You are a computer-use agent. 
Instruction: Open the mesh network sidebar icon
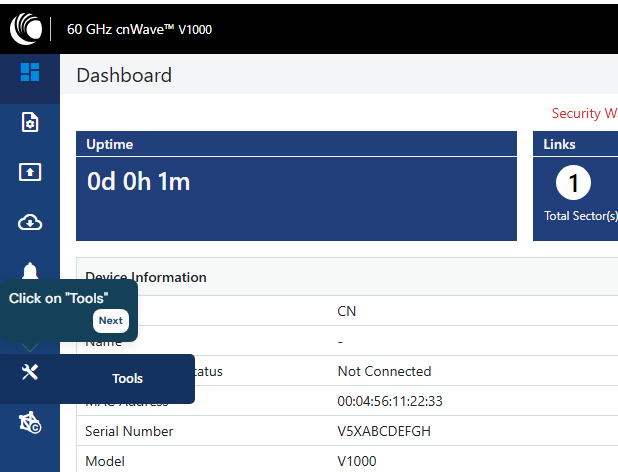30,423
